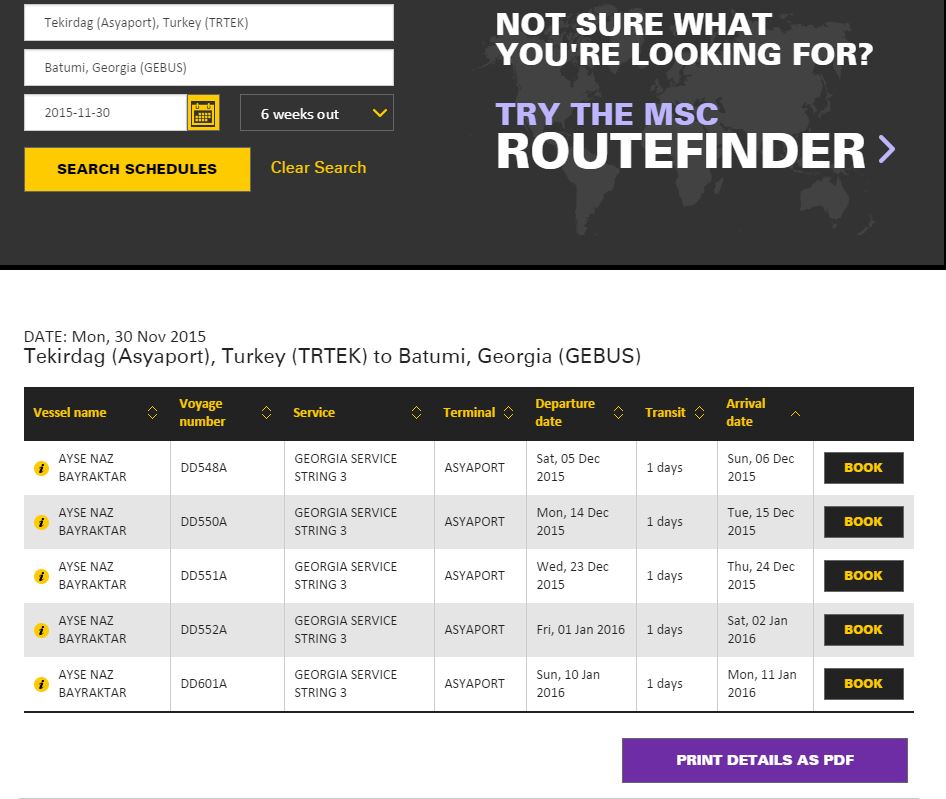Open the calendar date picker icon
Image resolution: width=946 pixels, height=799 pixels.
(203, 113)
